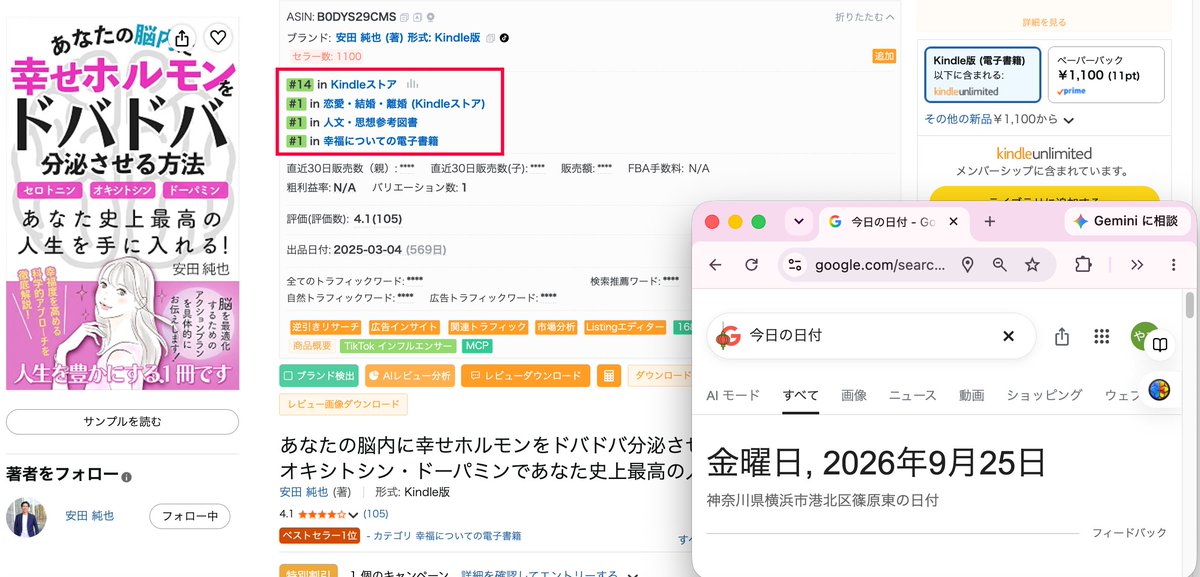Open the sales rank chart bars icon
The image size is (1200, 577).
412,85
